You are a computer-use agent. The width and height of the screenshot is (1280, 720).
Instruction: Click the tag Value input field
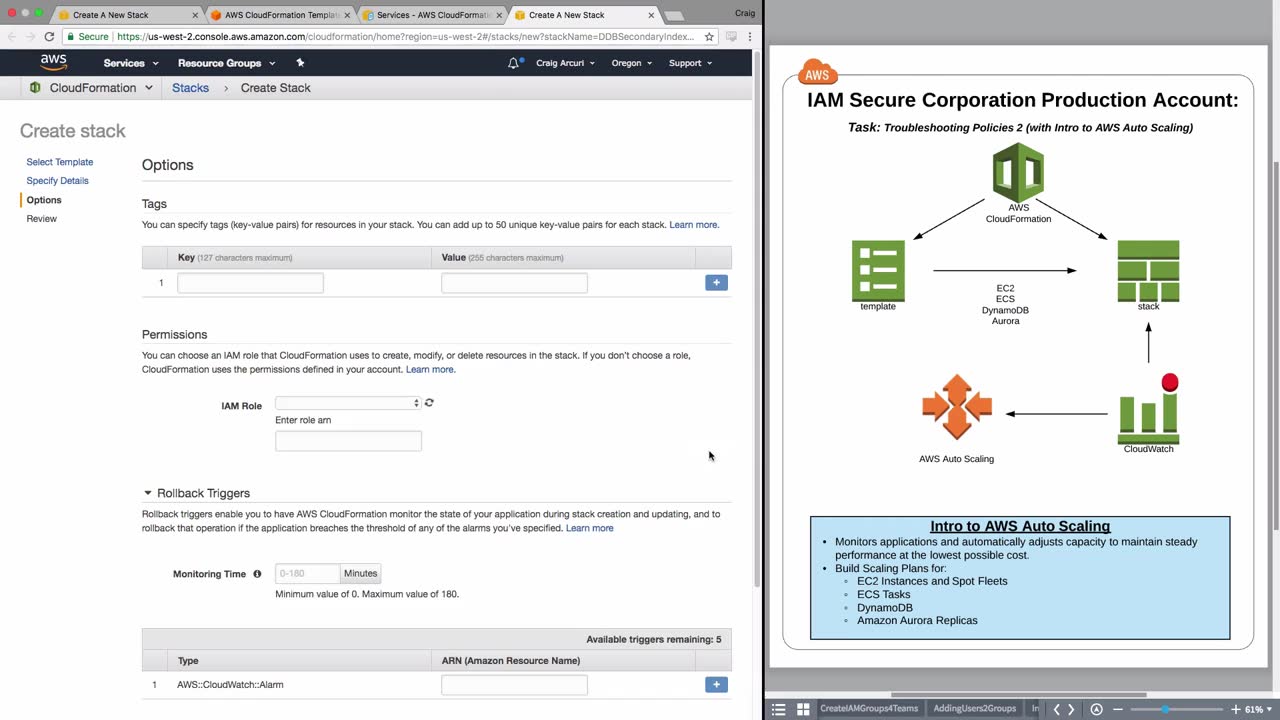point(514,283)
